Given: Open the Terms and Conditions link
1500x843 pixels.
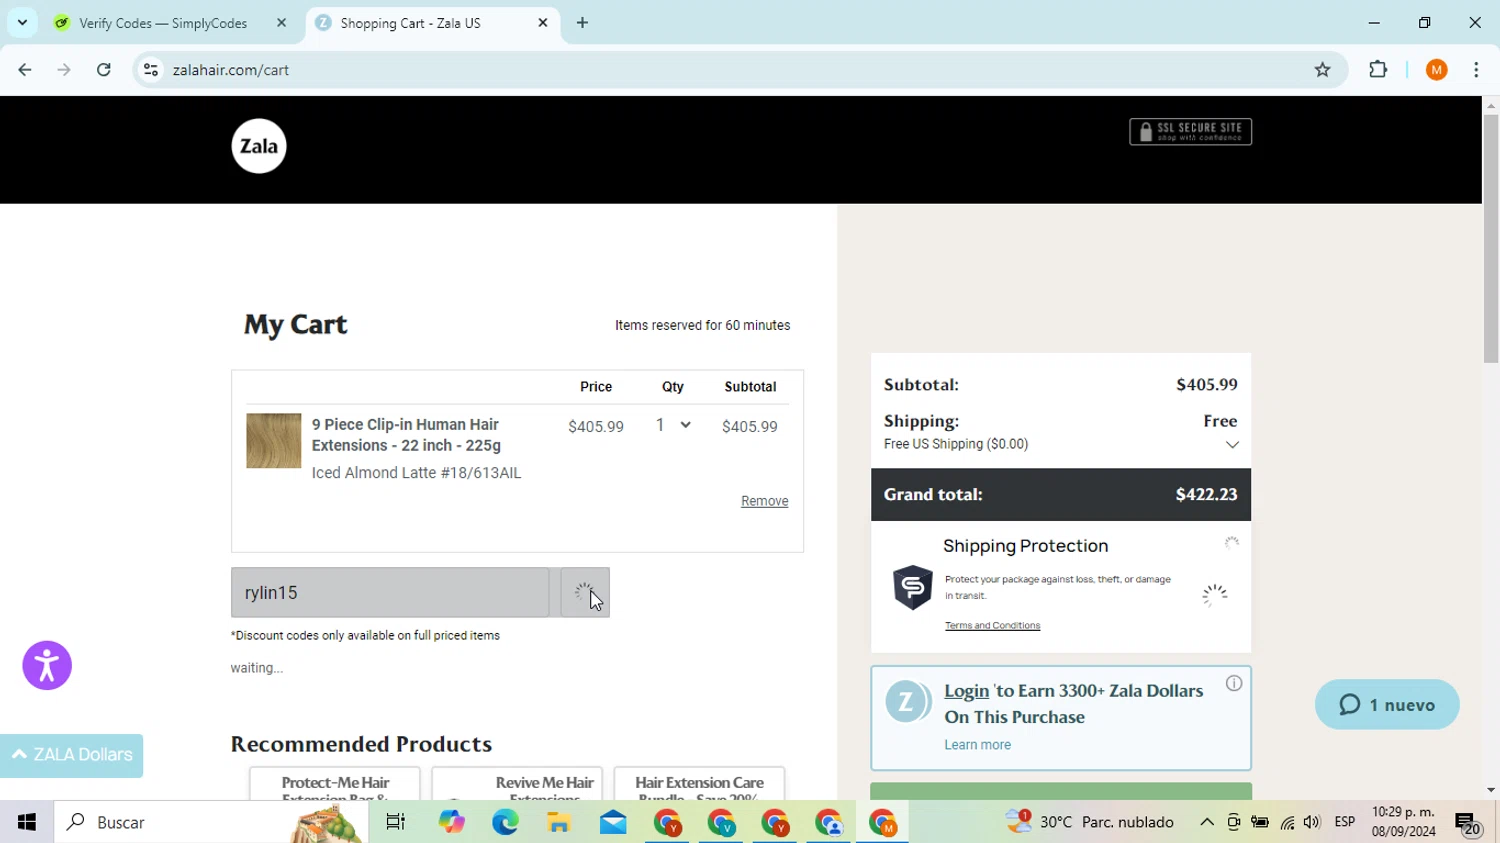Looking at the screenshot, I should point(992,626).
